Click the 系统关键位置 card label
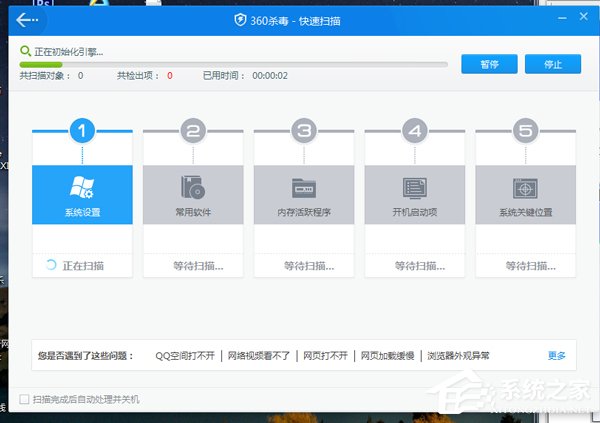 [526, 212]
